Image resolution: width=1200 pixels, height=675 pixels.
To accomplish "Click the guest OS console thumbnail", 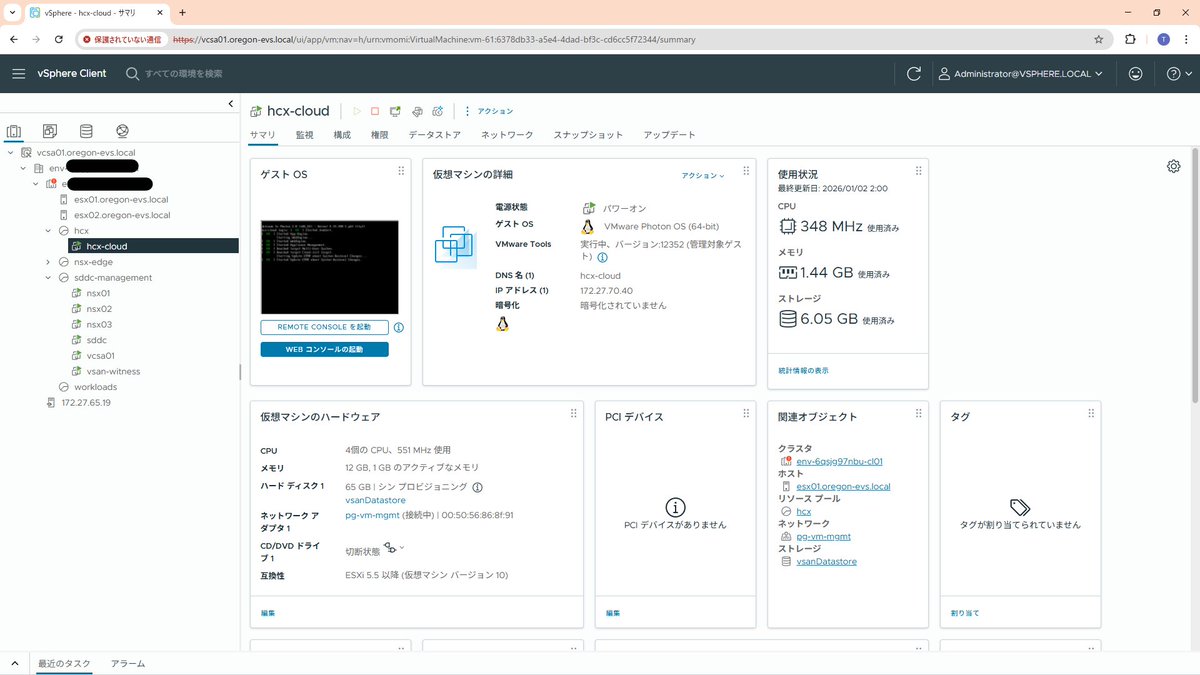I will [330, 267].
